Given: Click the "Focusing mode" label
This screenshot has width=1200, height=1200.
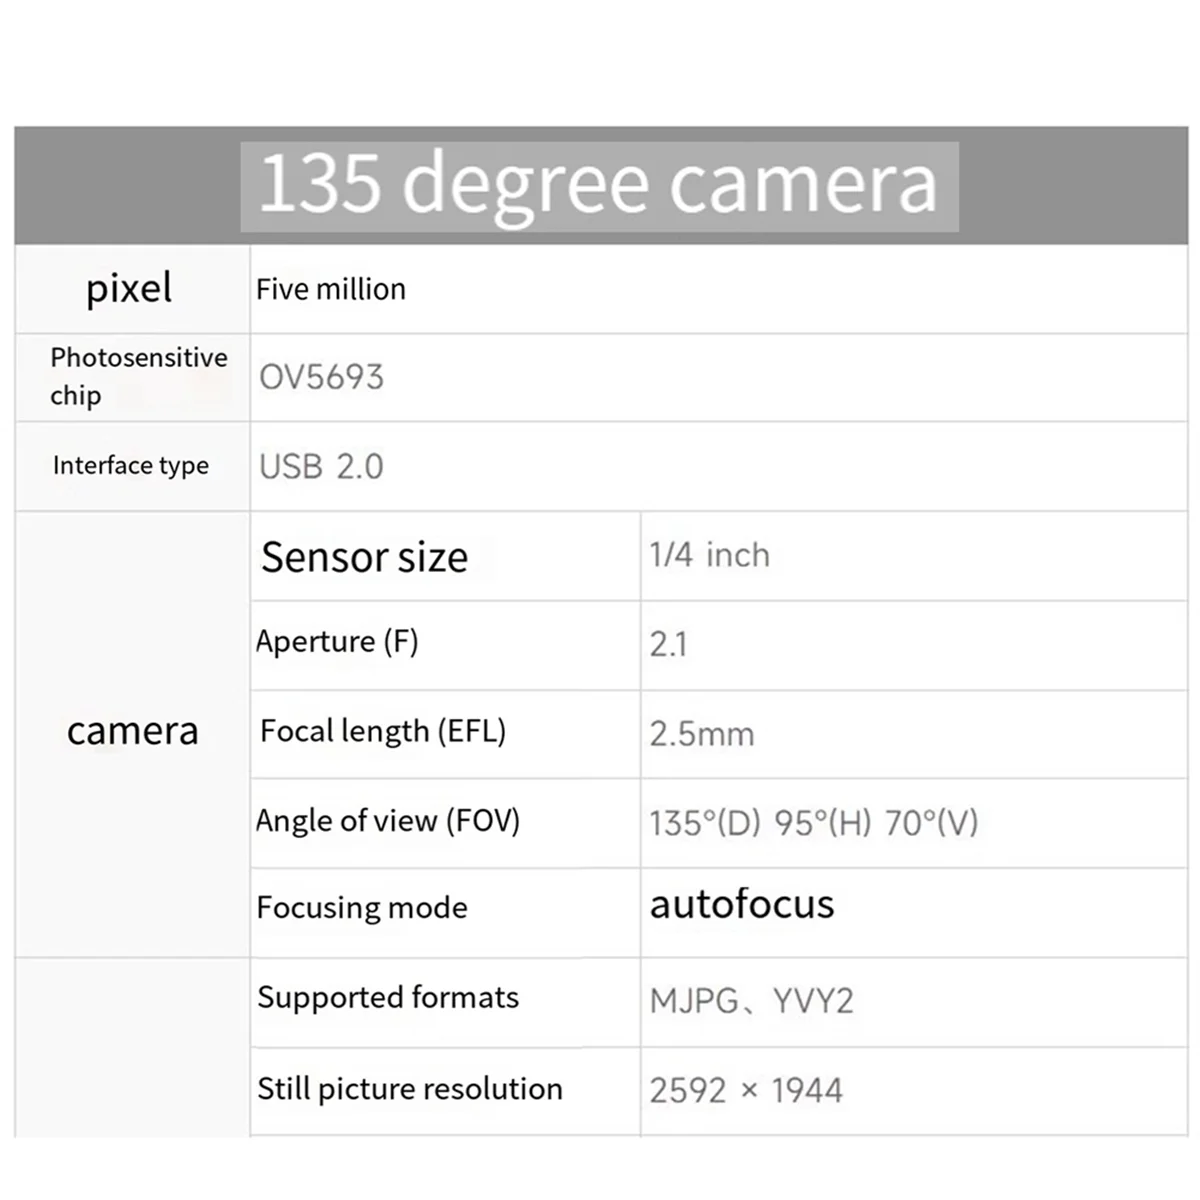Looking at the screenshot, I should coord(362,908).
